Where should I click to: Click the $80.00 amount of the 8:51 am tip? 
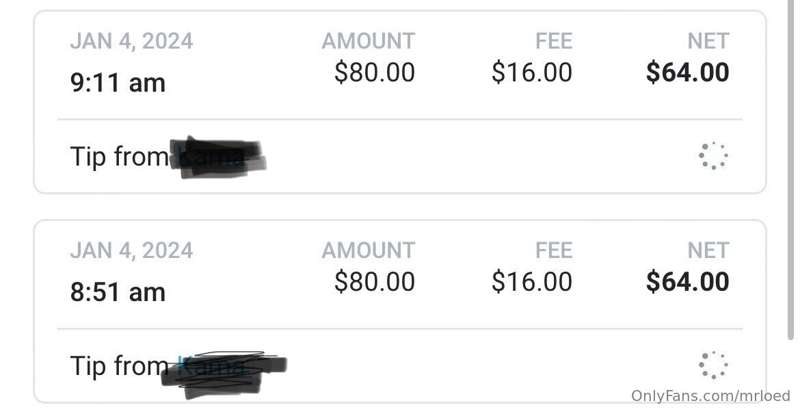click(374, 281)
